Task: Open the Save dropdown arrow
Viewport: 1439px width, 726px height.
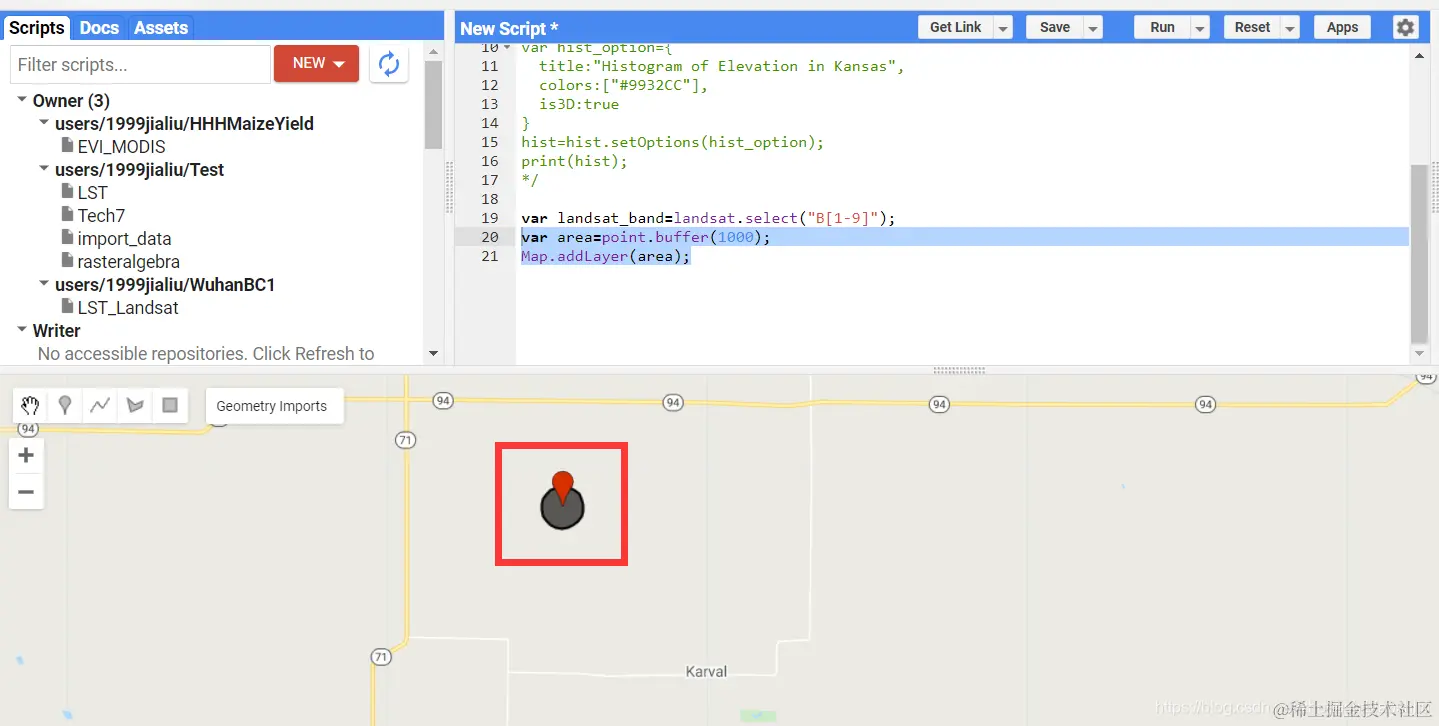Action: click(x=1093, y=28)
